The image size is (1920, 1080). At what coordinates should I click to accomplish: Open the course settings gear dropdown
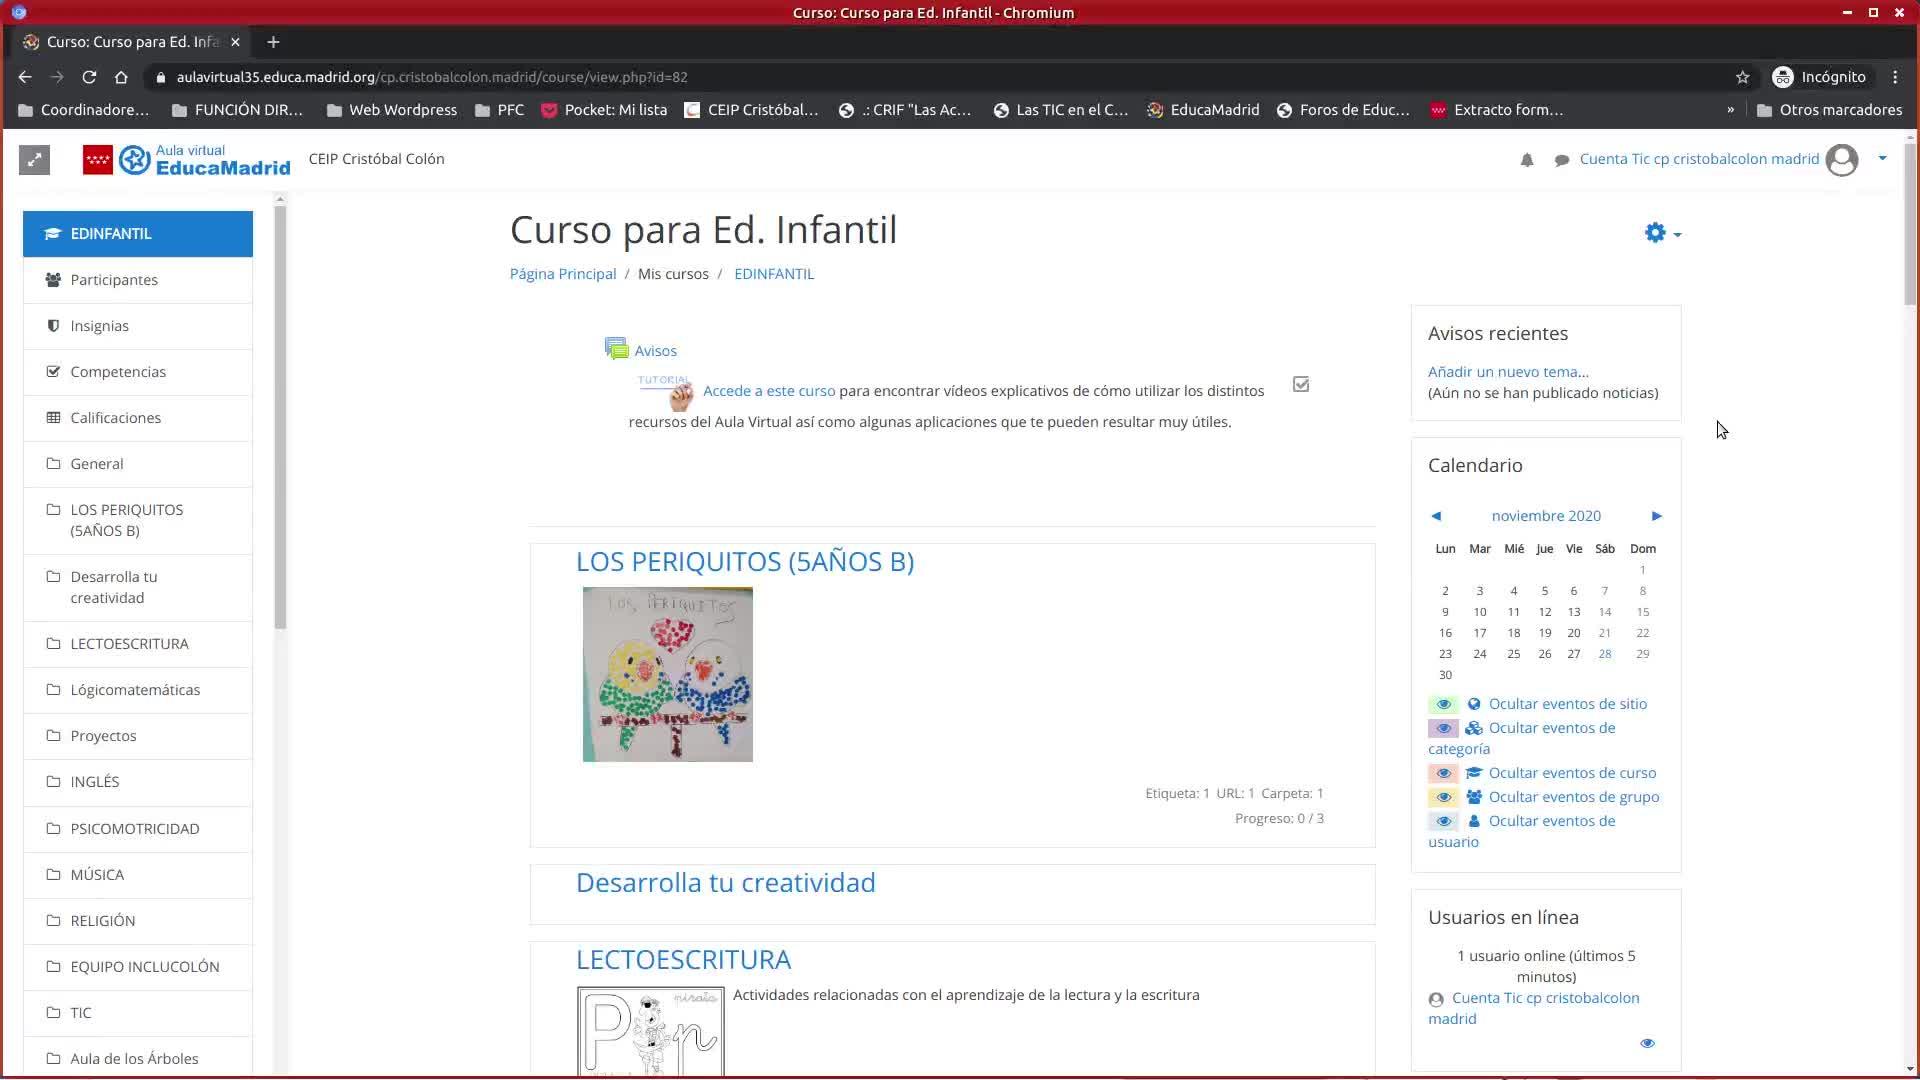(1662, 233)
